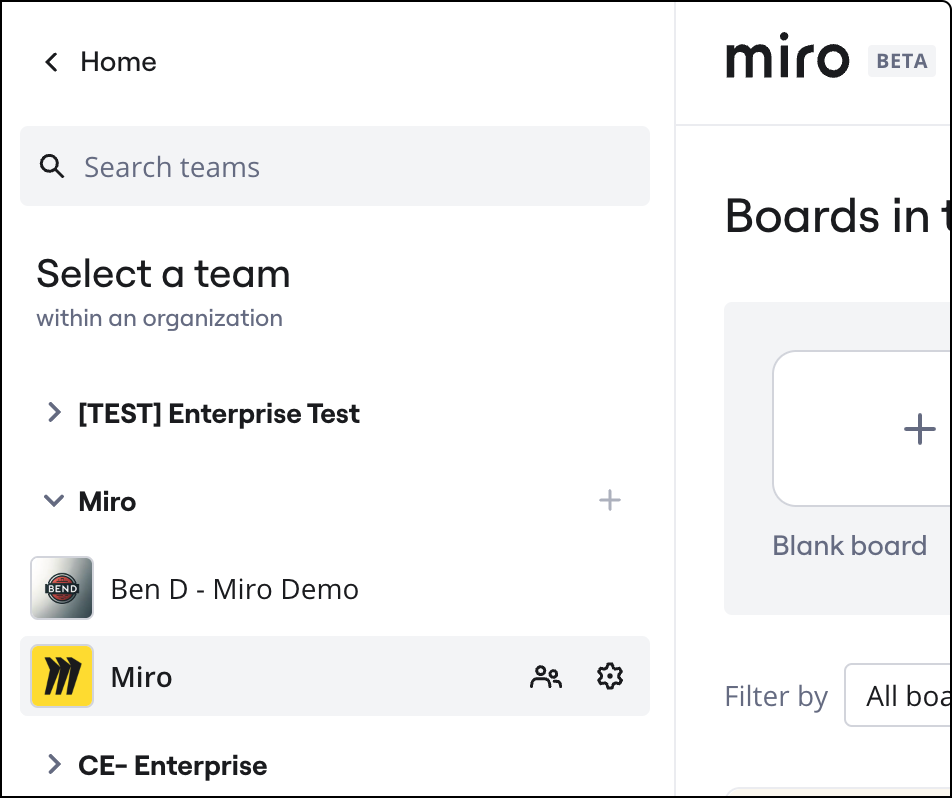Click the back arrow beside Home
This screenshot has height=798, width=952.
(x=51, y=62)
